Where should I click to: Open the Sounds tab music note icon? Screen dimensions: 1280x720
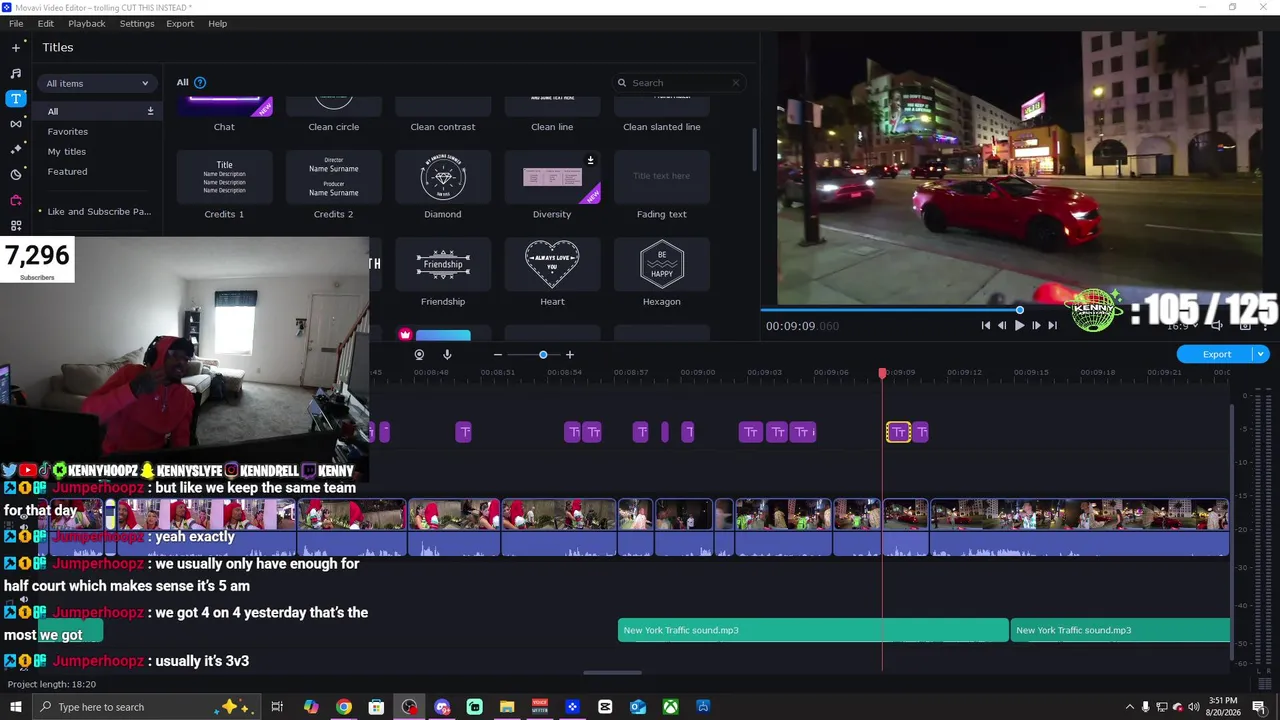(x=15, y=73)
